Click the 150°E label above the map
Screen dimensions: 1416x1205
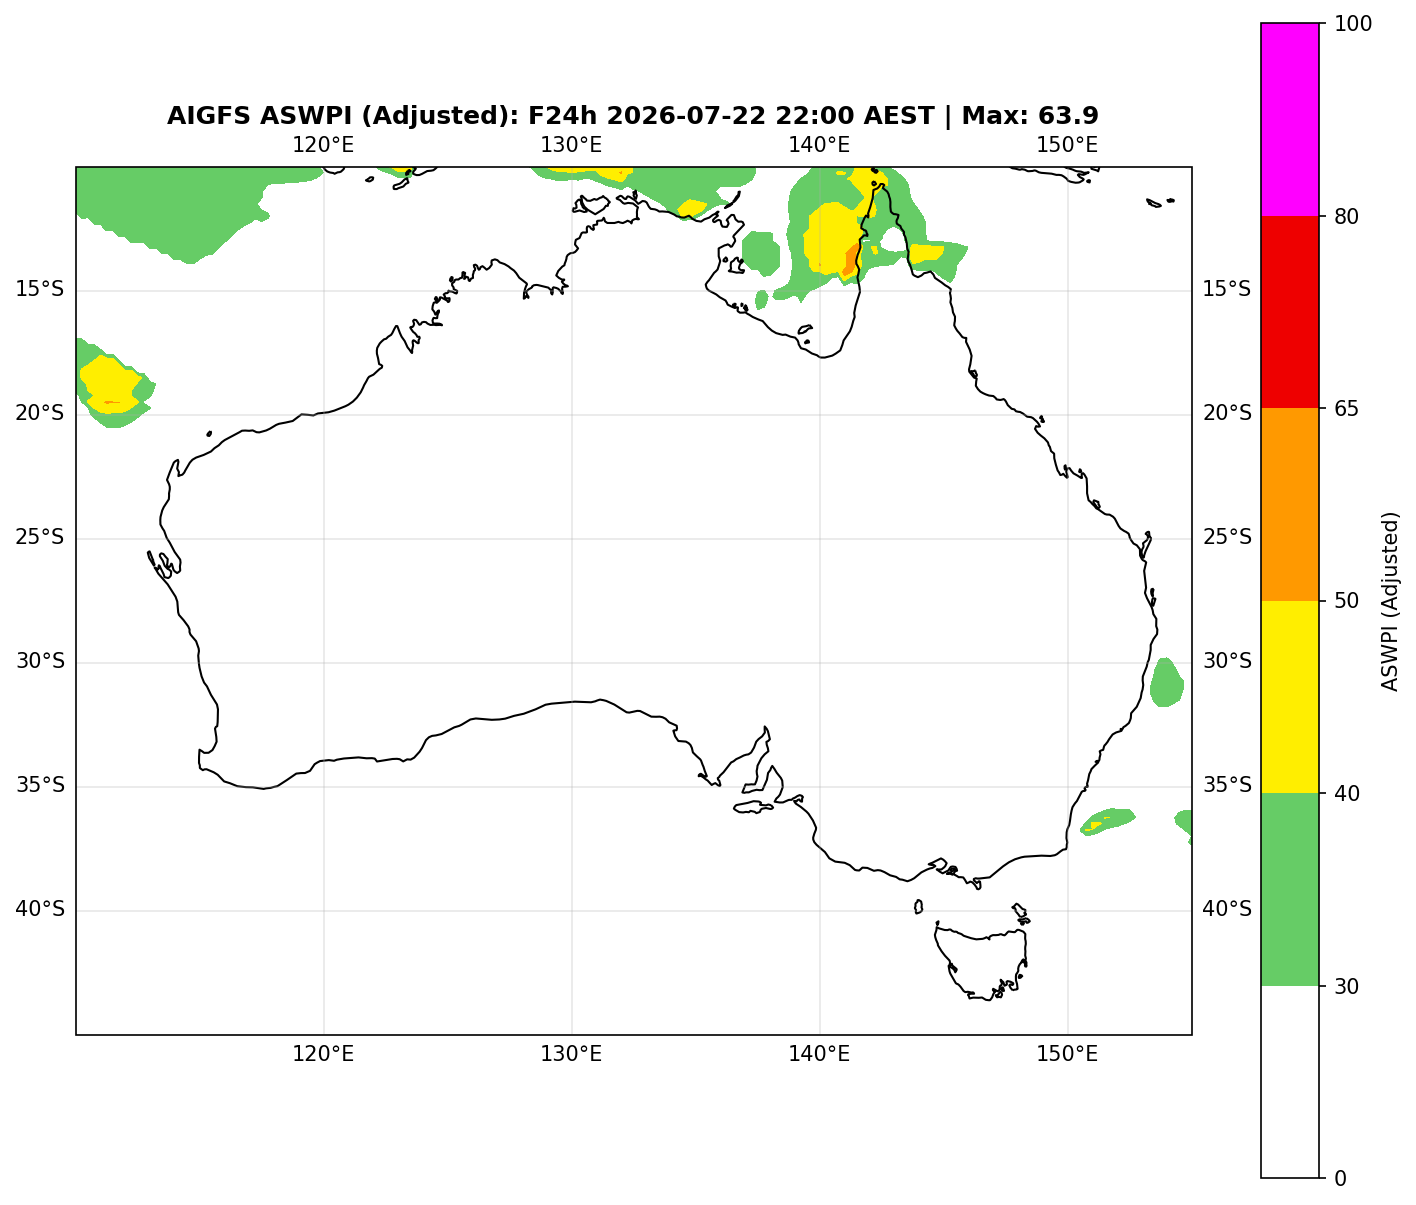point(1067,145)
